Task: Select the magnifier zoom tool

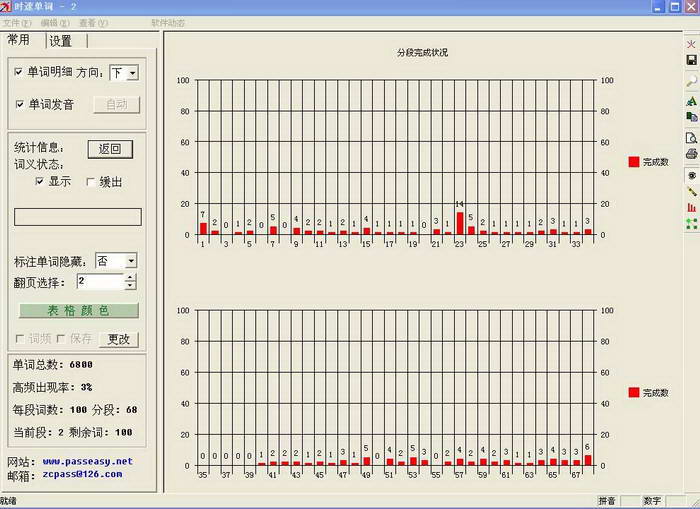Action: point(691,81)
